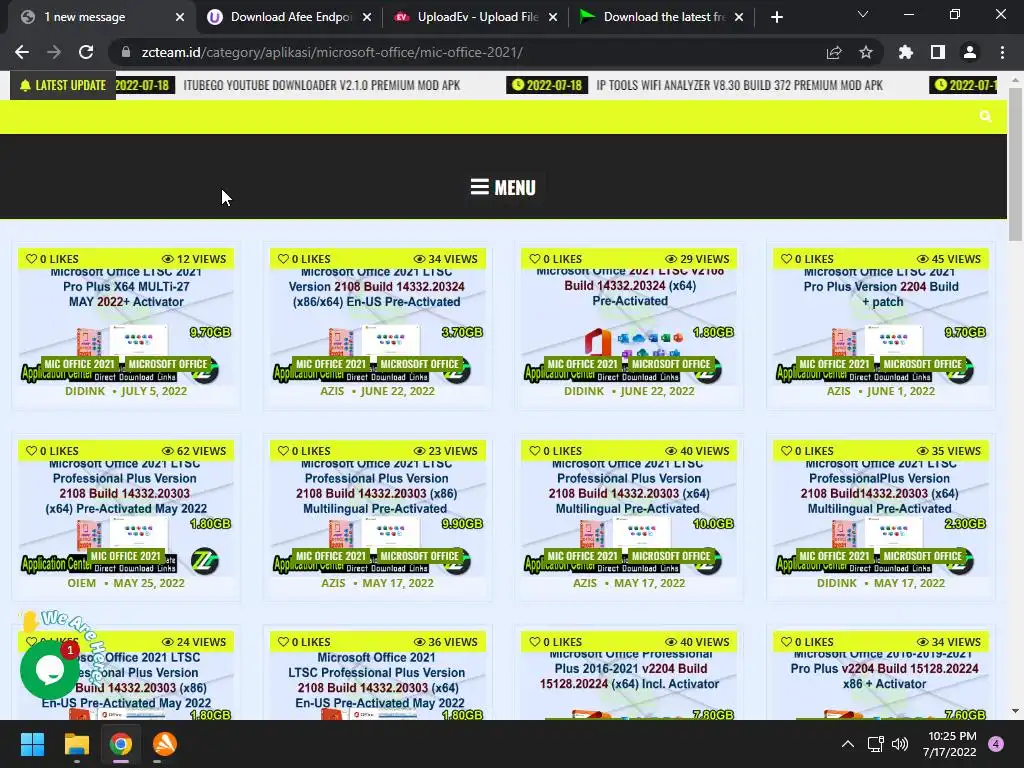This screenshot has height=768, width=1024.
Task: Click the page vertical scrollbar thumb
Action: coord(1015,165)
